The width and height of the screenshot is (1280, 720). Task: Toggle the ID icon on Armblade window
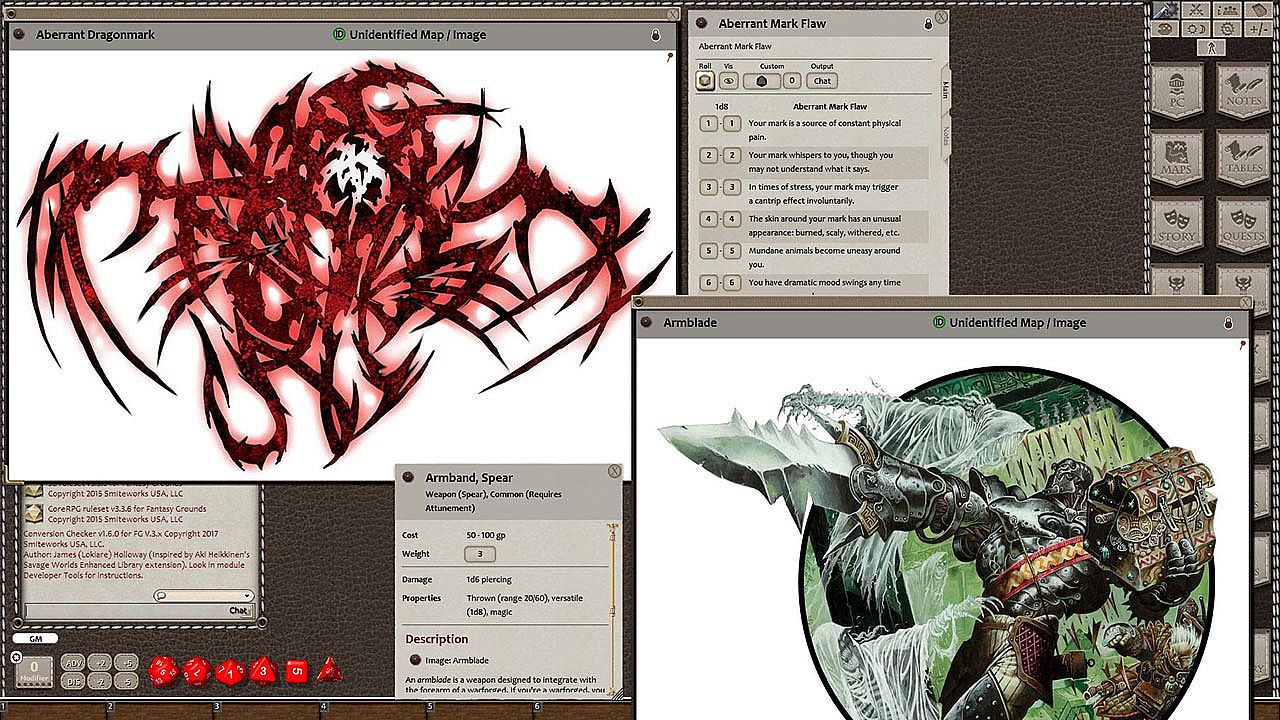pyautogui.click(x=939, y=322)
